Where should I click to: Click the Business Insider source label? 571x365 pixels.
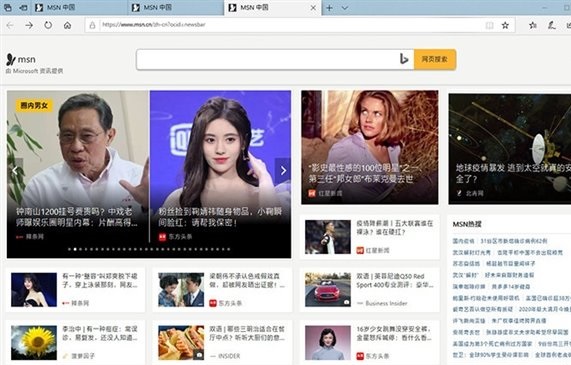[386, 303]
